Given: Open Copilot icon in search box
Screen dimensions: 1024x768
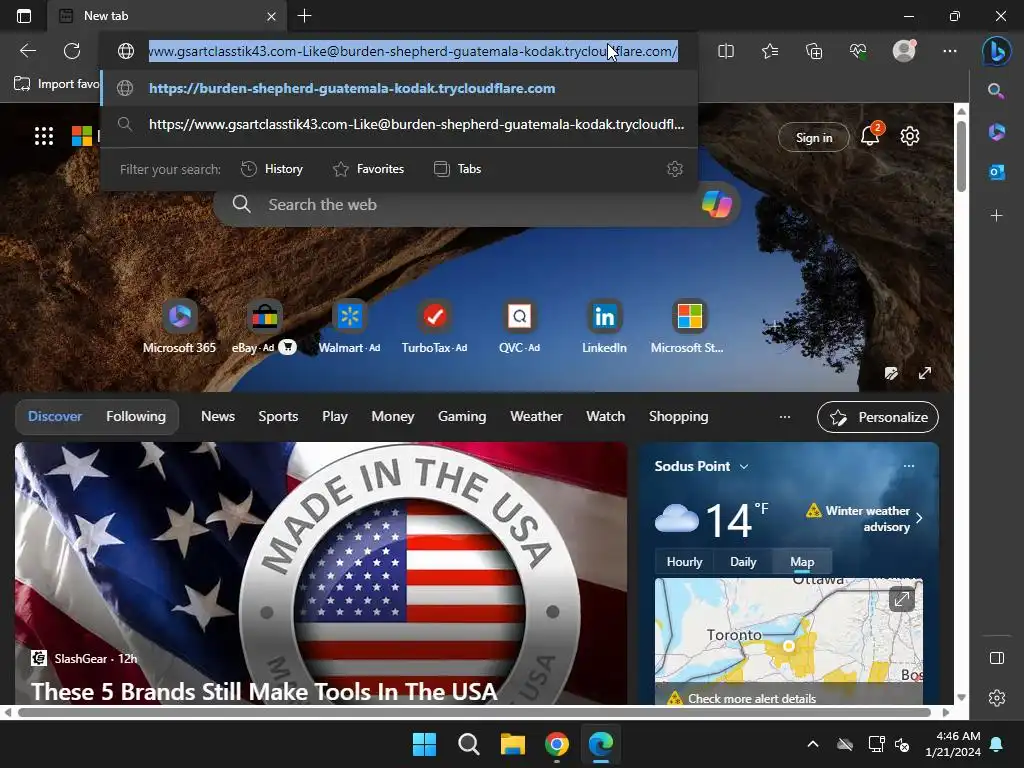Looking at the screenshot, I should 716,204.
